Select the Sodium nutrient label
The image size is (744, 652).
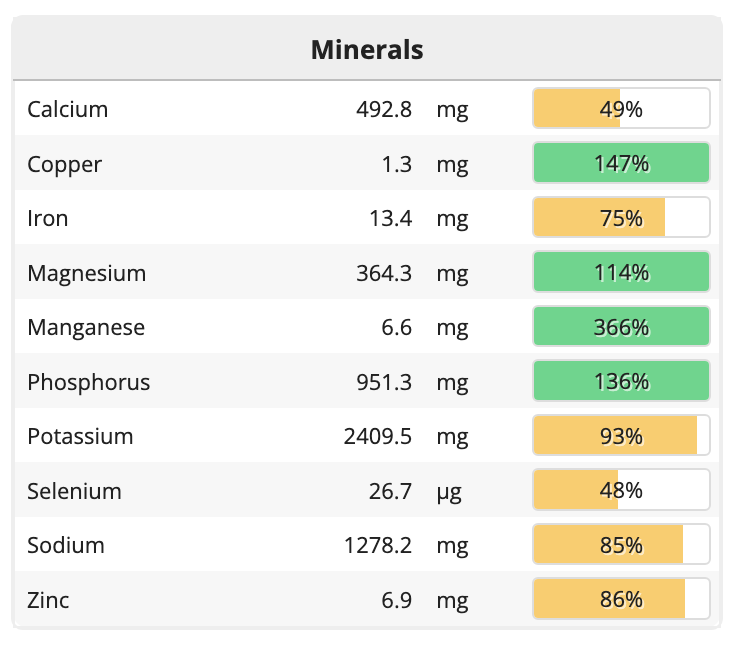66,545
